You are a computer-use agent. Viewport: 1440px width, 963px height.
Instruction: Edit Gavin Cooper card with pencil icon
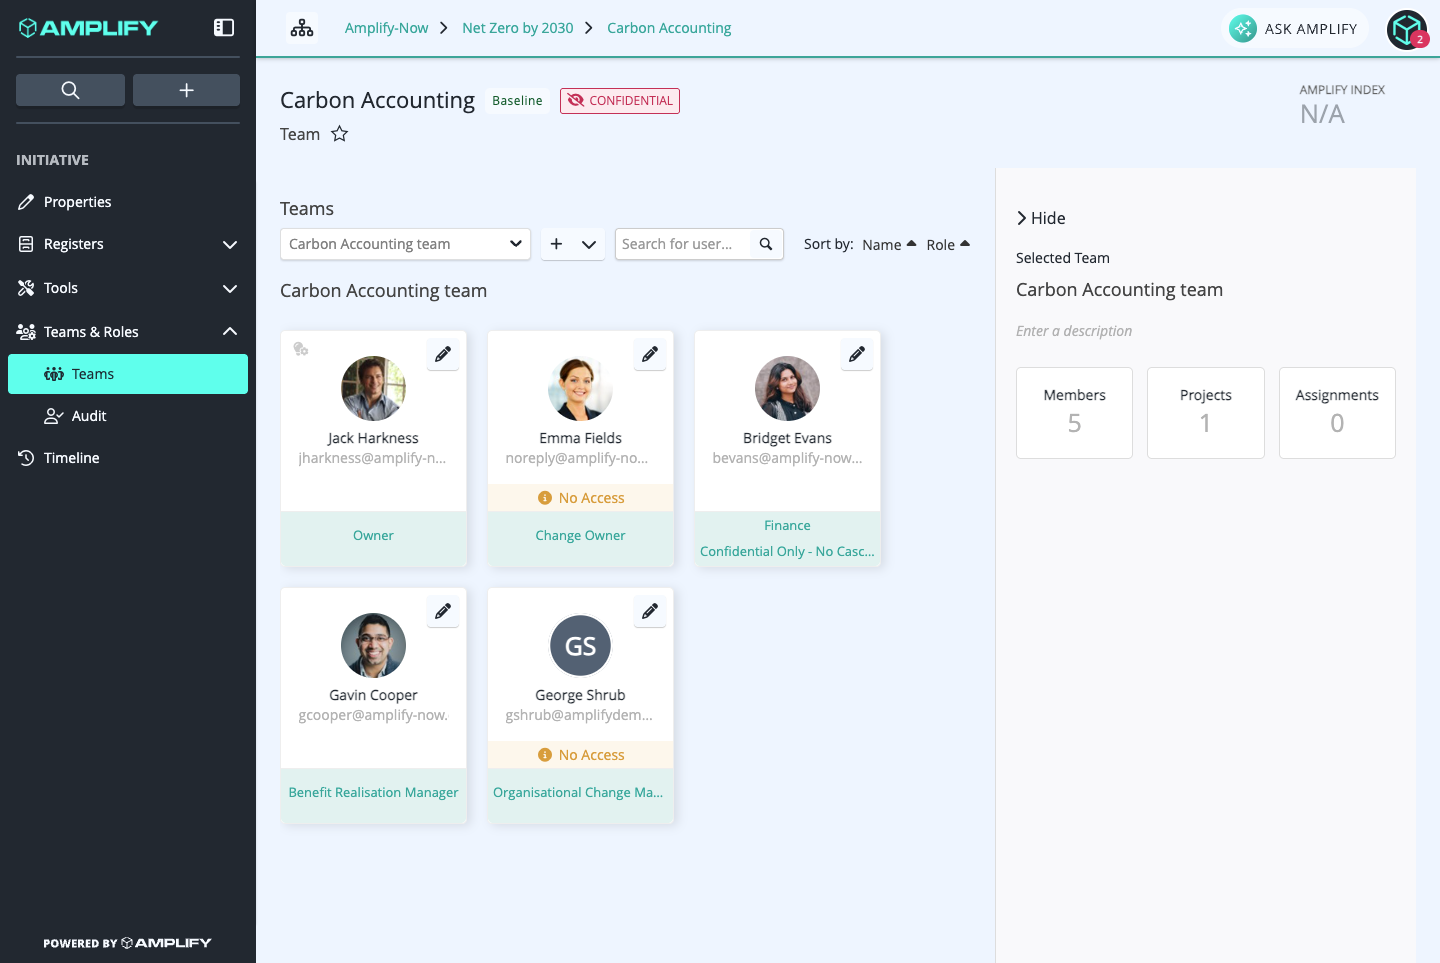443,611
